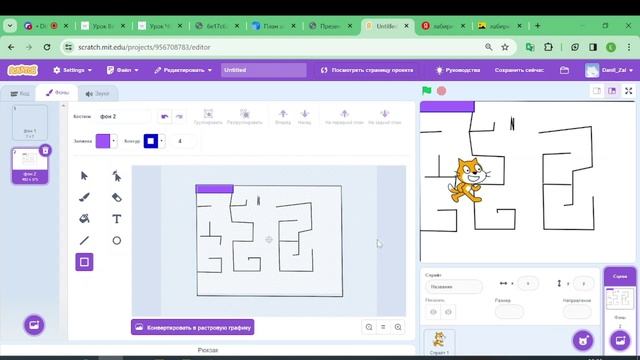The height and width of the screenshot is (360, 640).
Task: Enter full screen stage mode
Action: pos(629,91)
